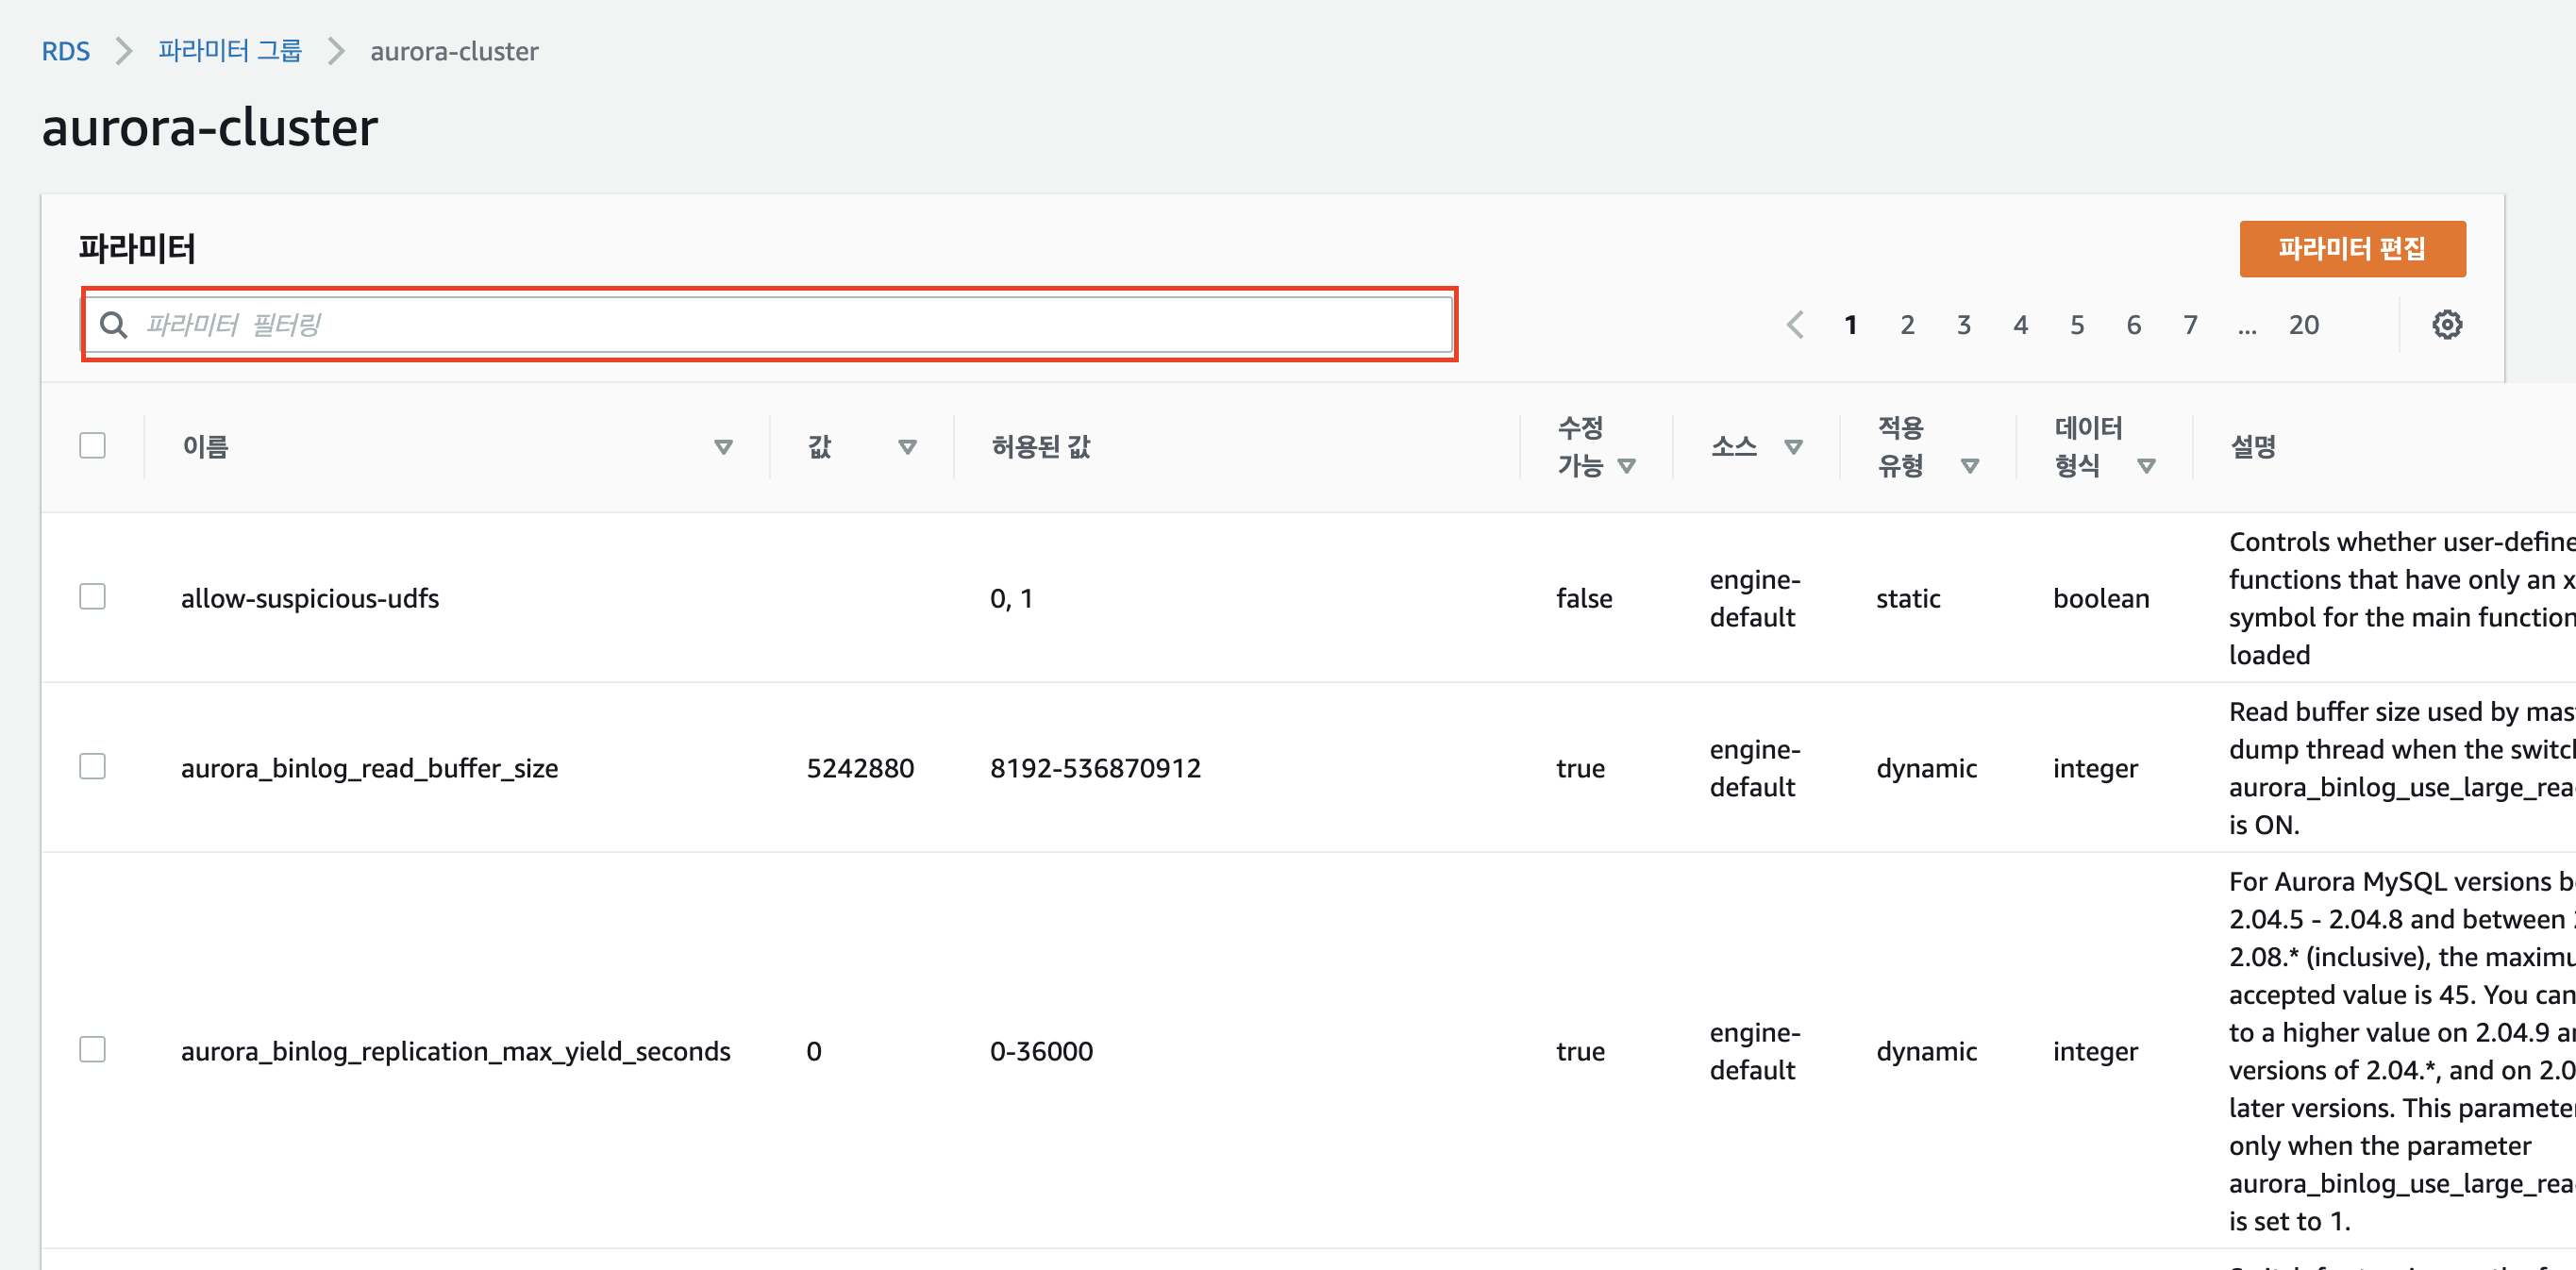Click the 파라미터 편집 button
Viewport: 2576px width, 1270px height.
[x=2351, y=249]
